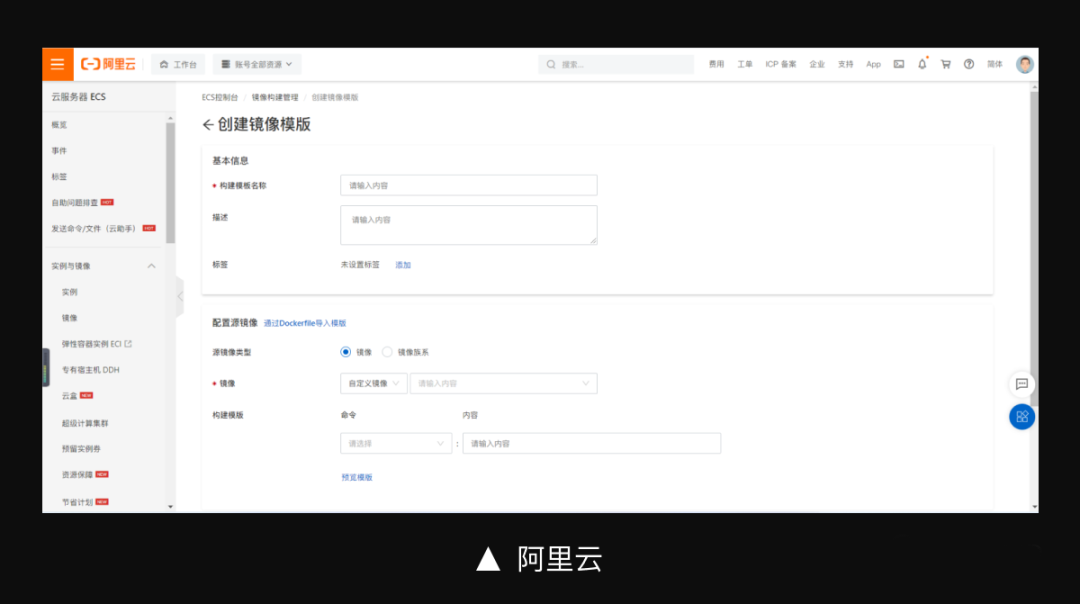1080x604 pixels.
Task: Open 费用 in the top bar
Action: tap(716, 64)
